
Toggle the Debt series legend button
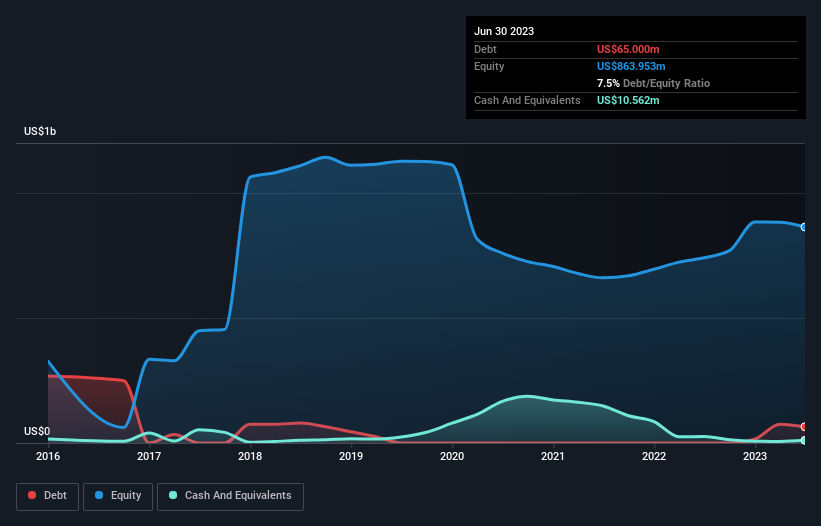(x=48, y=496)
